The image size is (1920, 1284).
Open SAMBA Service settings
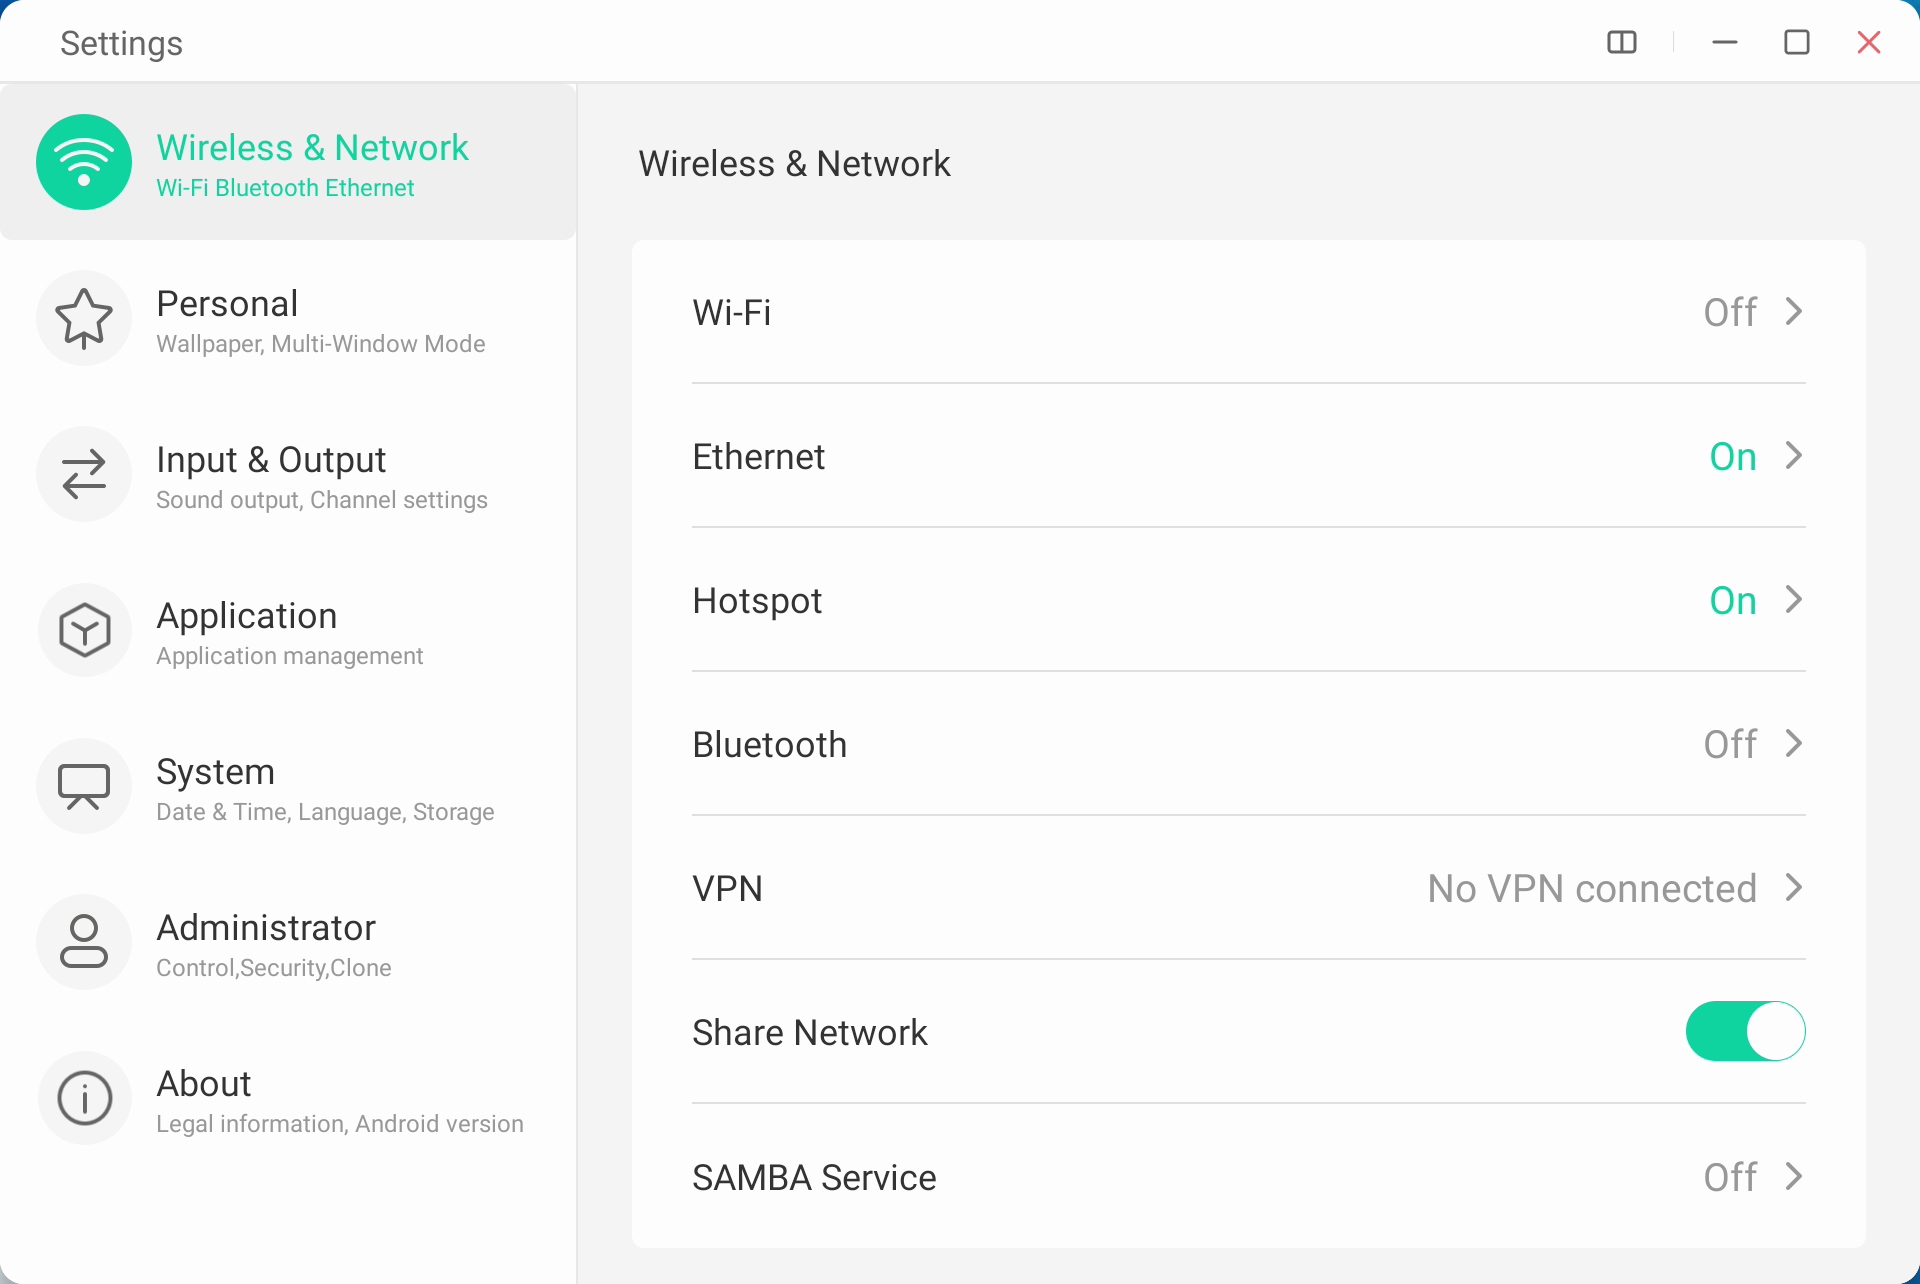[1248, 1177]
